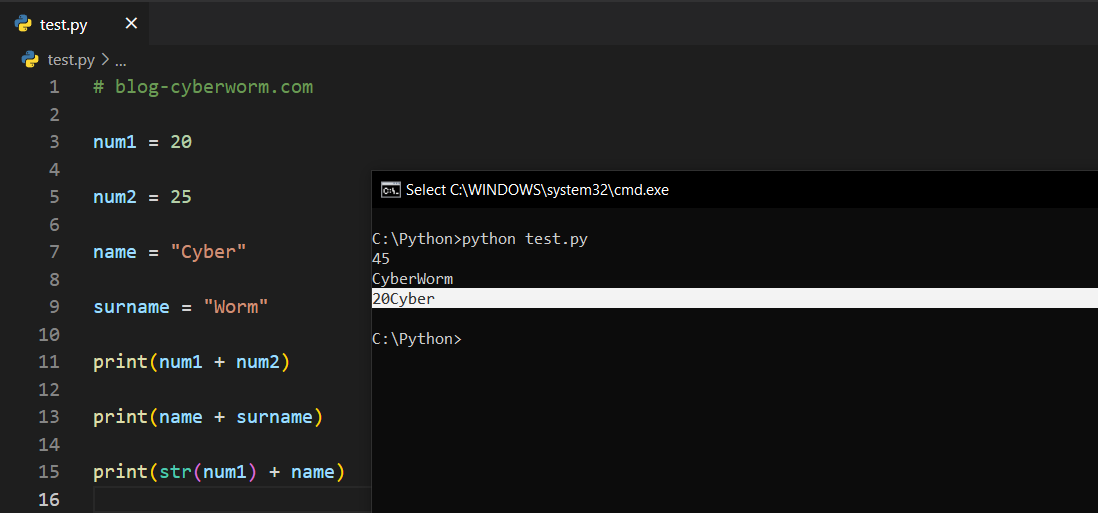Click the cmd.exe window title text
The image size is (1098, 513).
click(537, 190)
